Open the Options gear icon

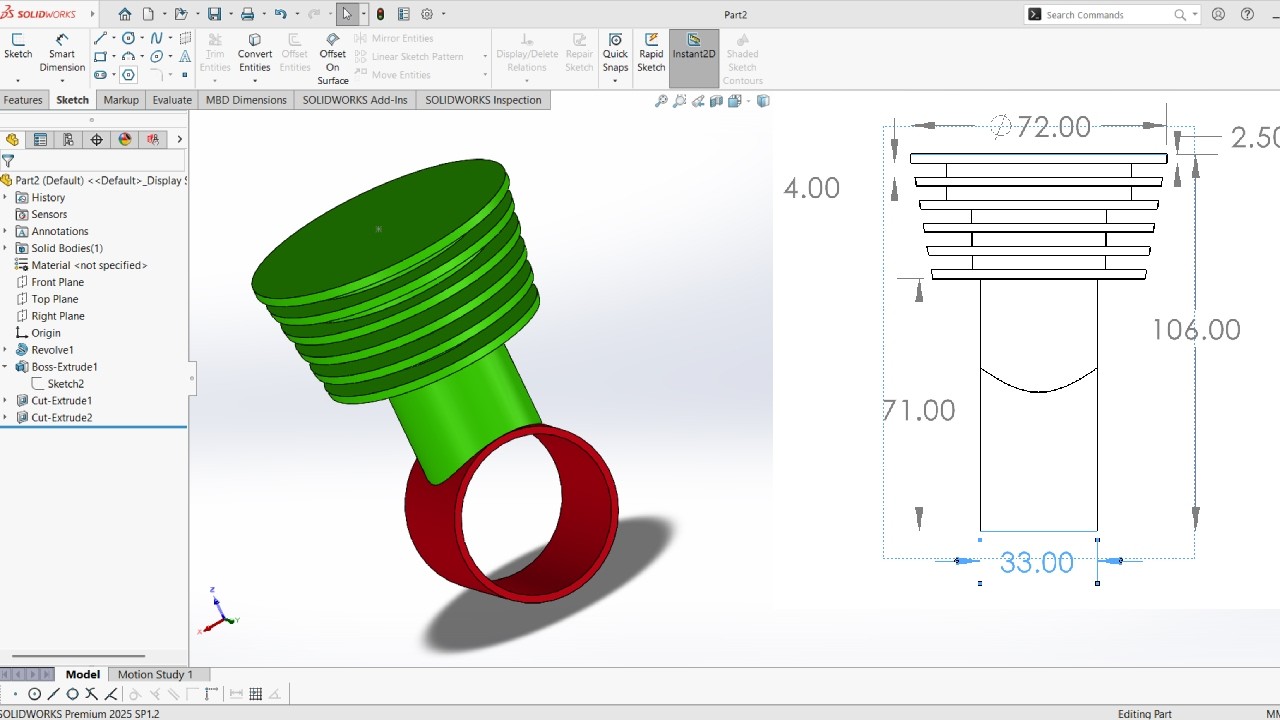427,14
